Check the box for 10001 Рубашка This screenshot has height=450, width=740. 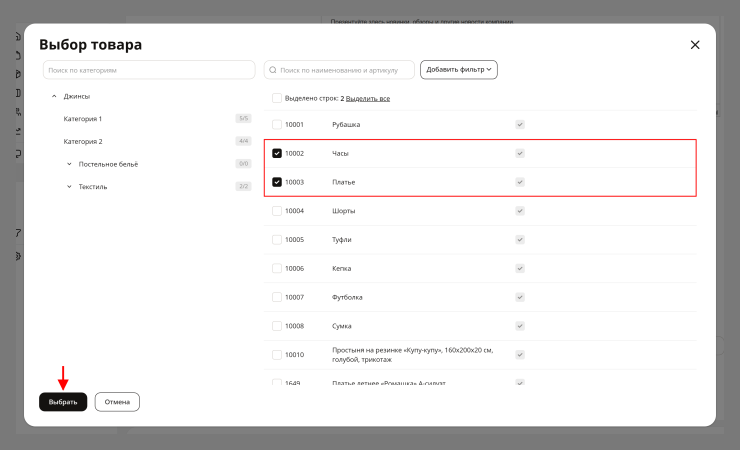click(277, 125)
